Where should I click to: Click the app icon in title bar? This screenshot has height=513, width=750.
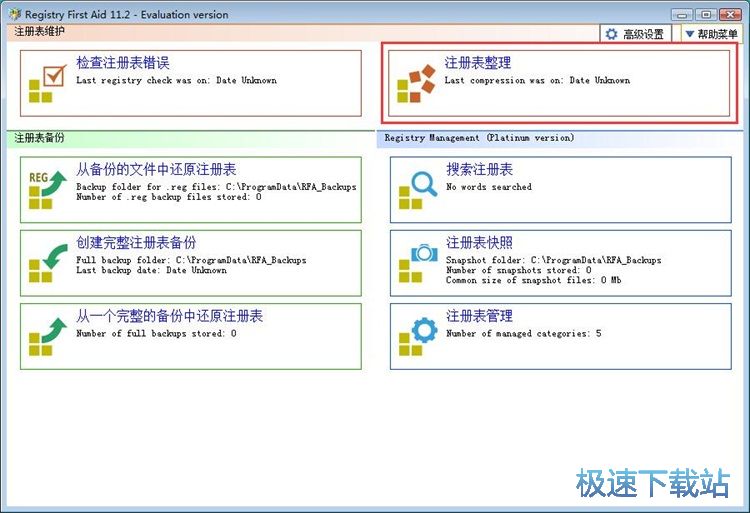pos(15,14)
